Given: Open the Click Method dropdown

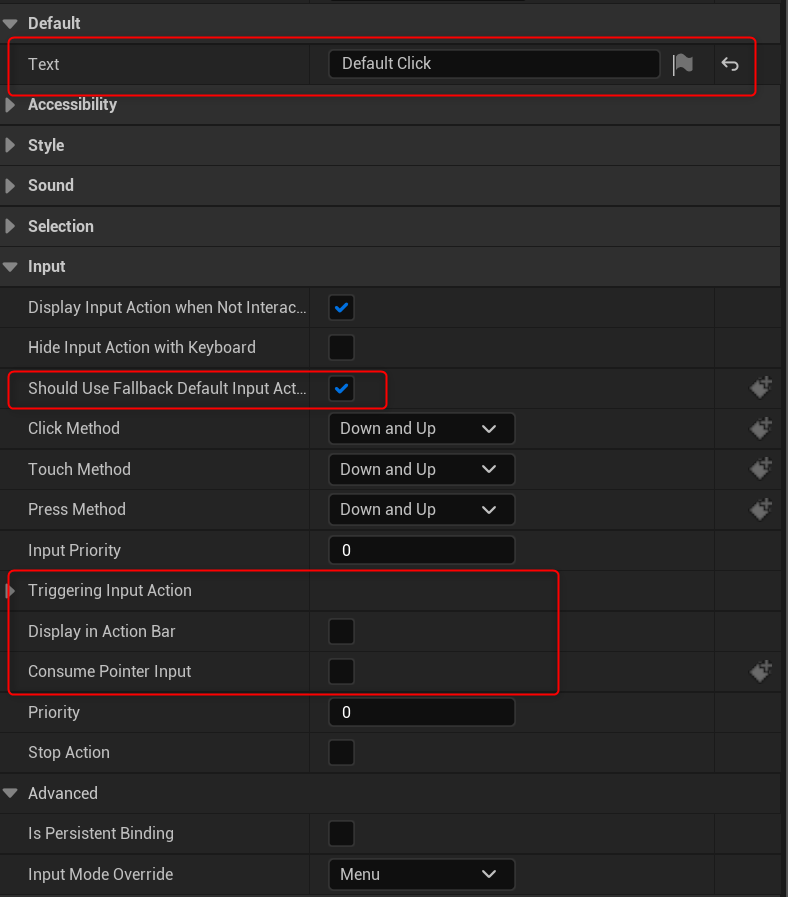Looking at the screenshot, I should [x=421, y=428].
